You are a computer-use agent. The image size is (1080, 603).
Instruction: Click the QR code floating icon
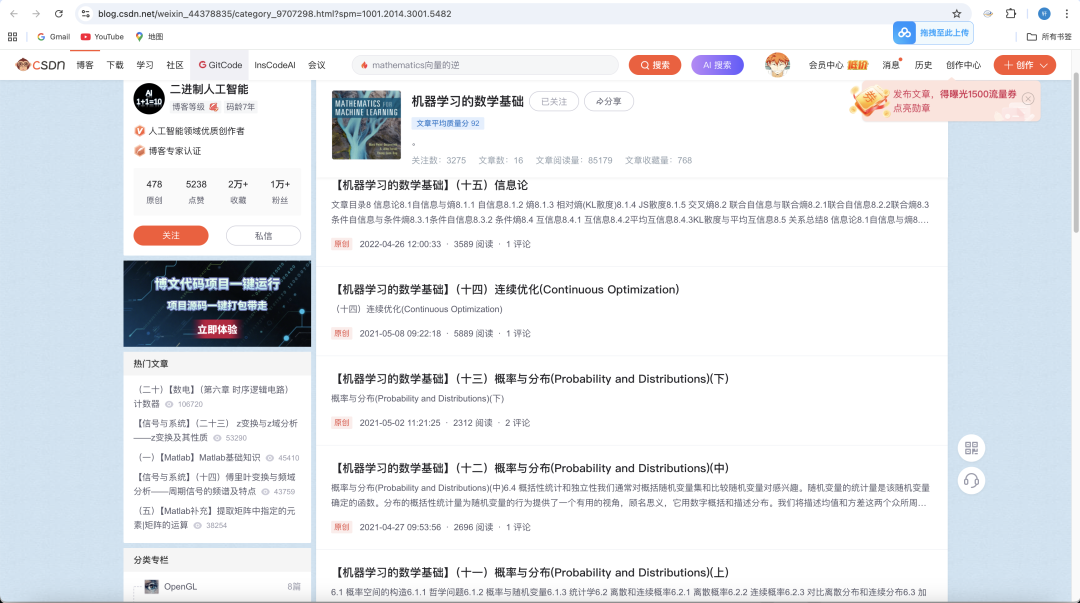tap(971, 448)
